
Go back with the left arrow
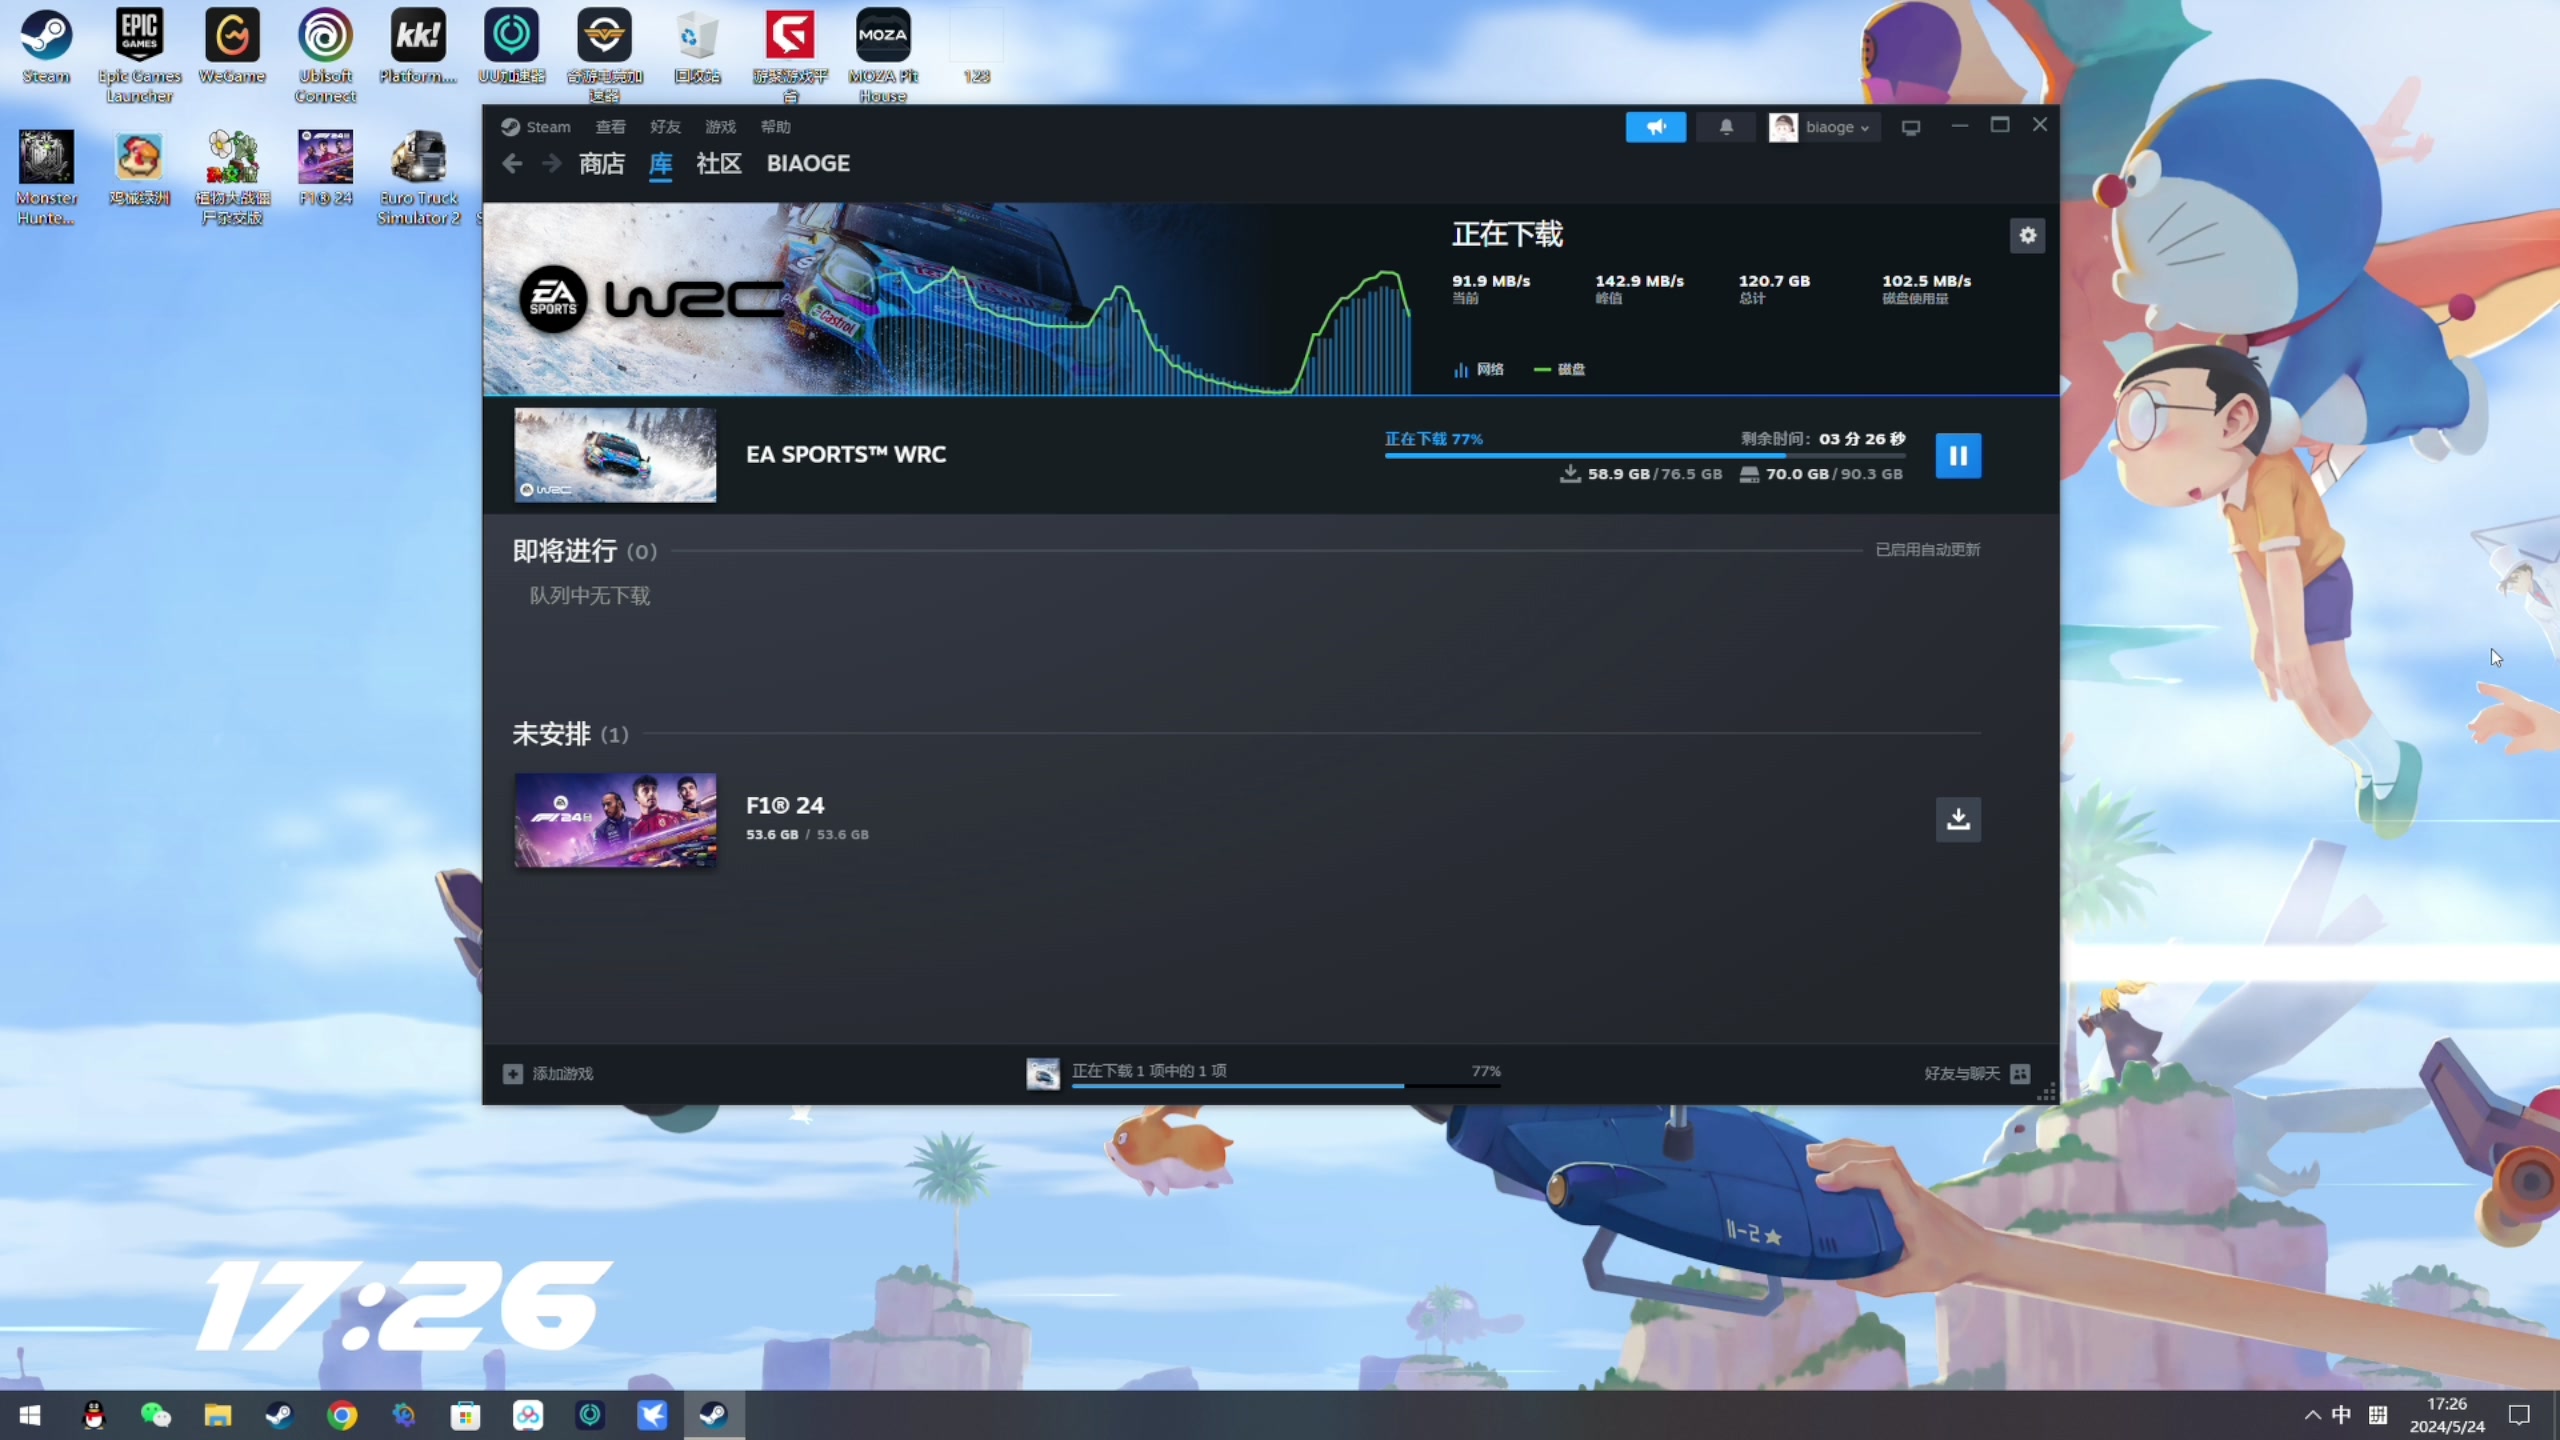tap(512, 163)
